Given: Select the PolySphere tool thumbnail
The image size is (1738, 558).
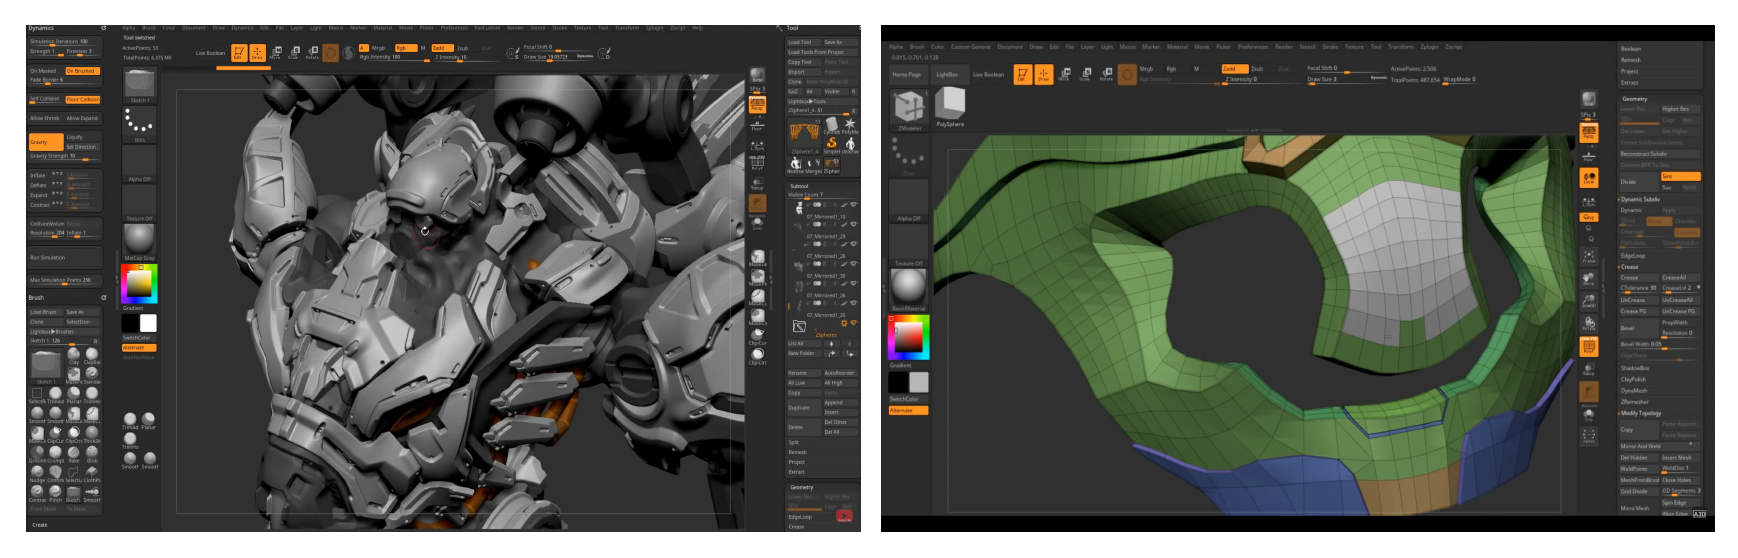Looking at the screenshot, I should tap(949, 103).
